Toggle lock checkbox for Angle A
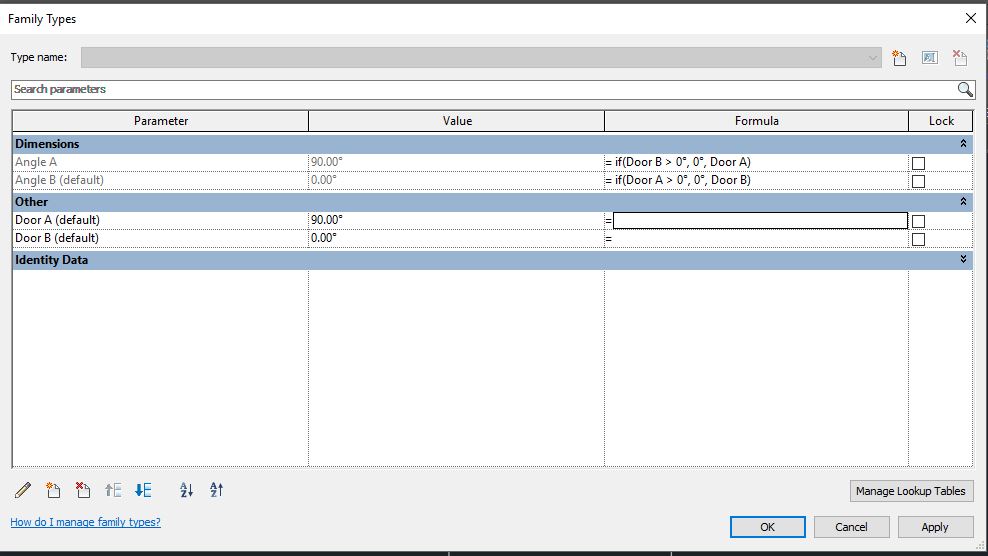 coord(918,163)
